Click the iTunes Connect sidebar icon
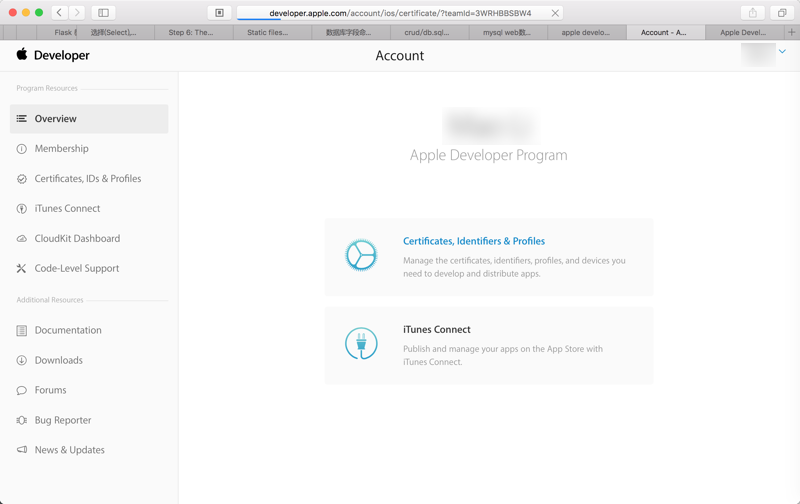Image resolution: width=800 pixels, height=504 pixels. 21,209
